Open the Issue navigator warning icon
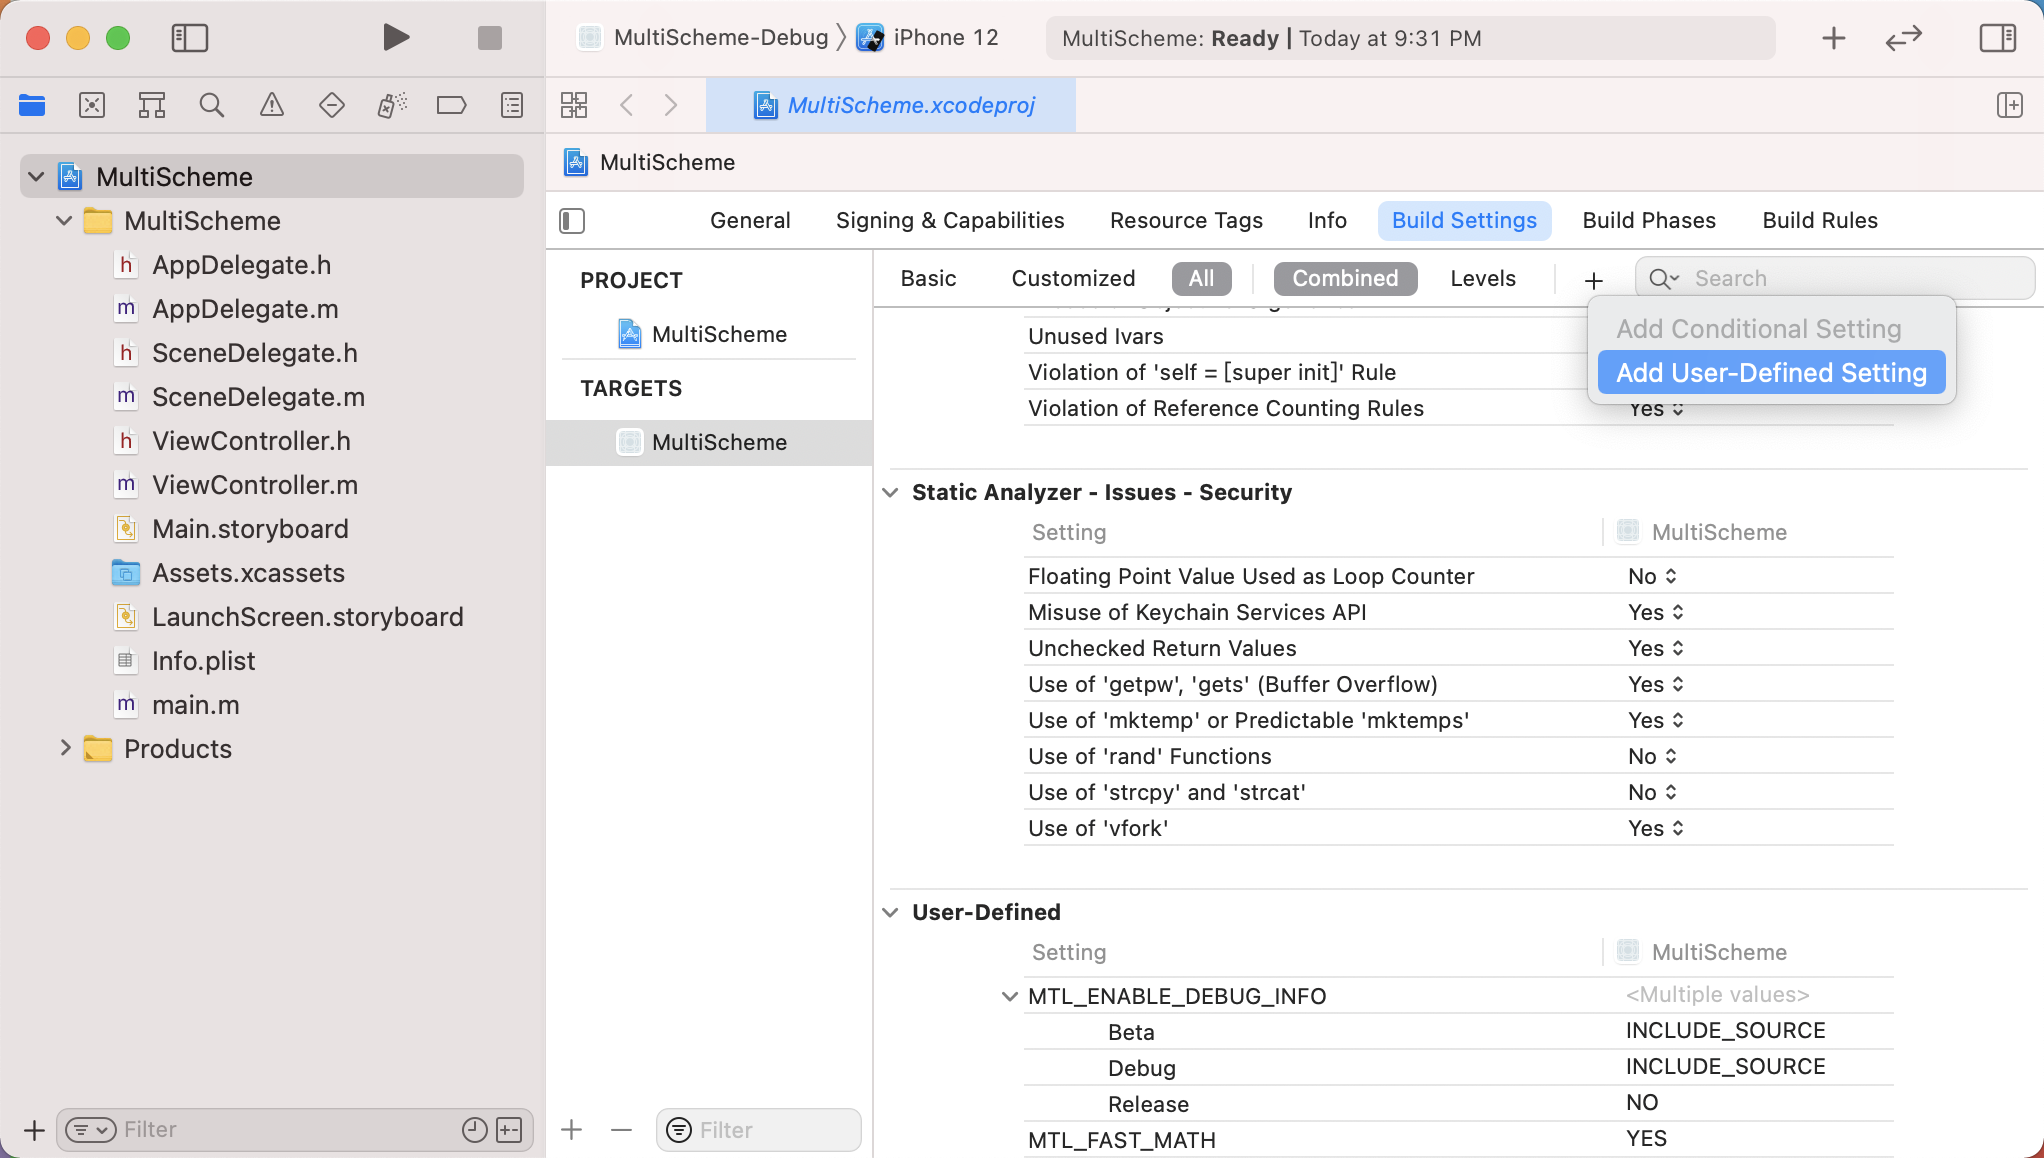 pos(271,105)
